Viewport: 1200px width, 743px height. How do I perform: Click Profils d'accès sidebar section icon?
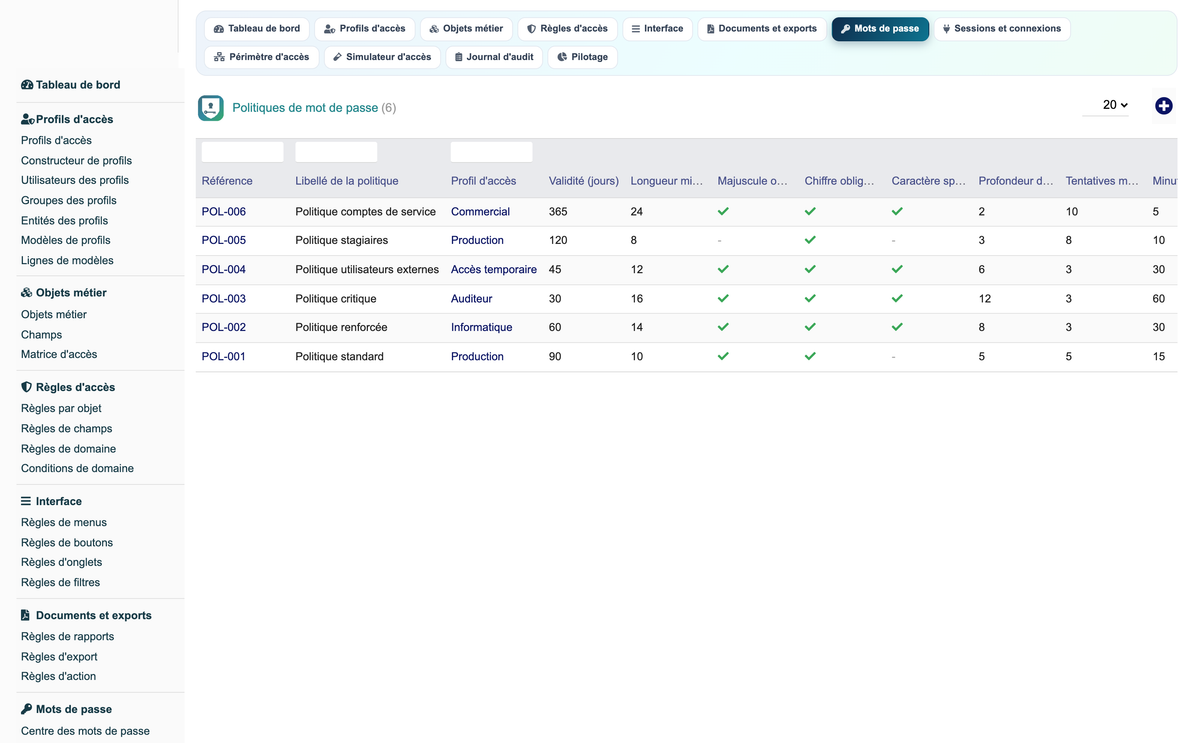coord(28,119)
